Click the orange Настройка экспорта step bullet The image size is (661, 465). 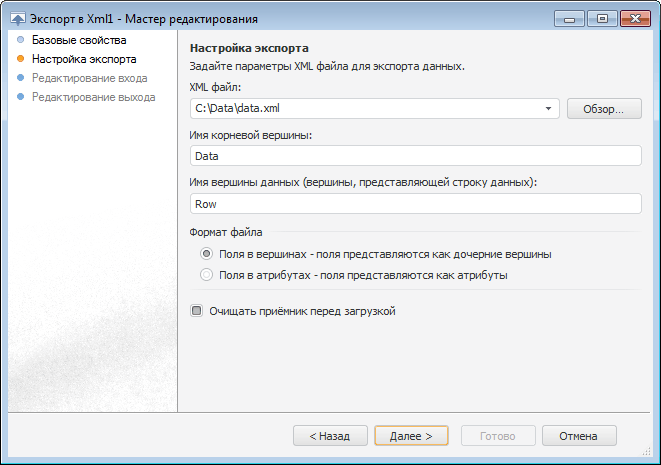click(x=20, y=60)
